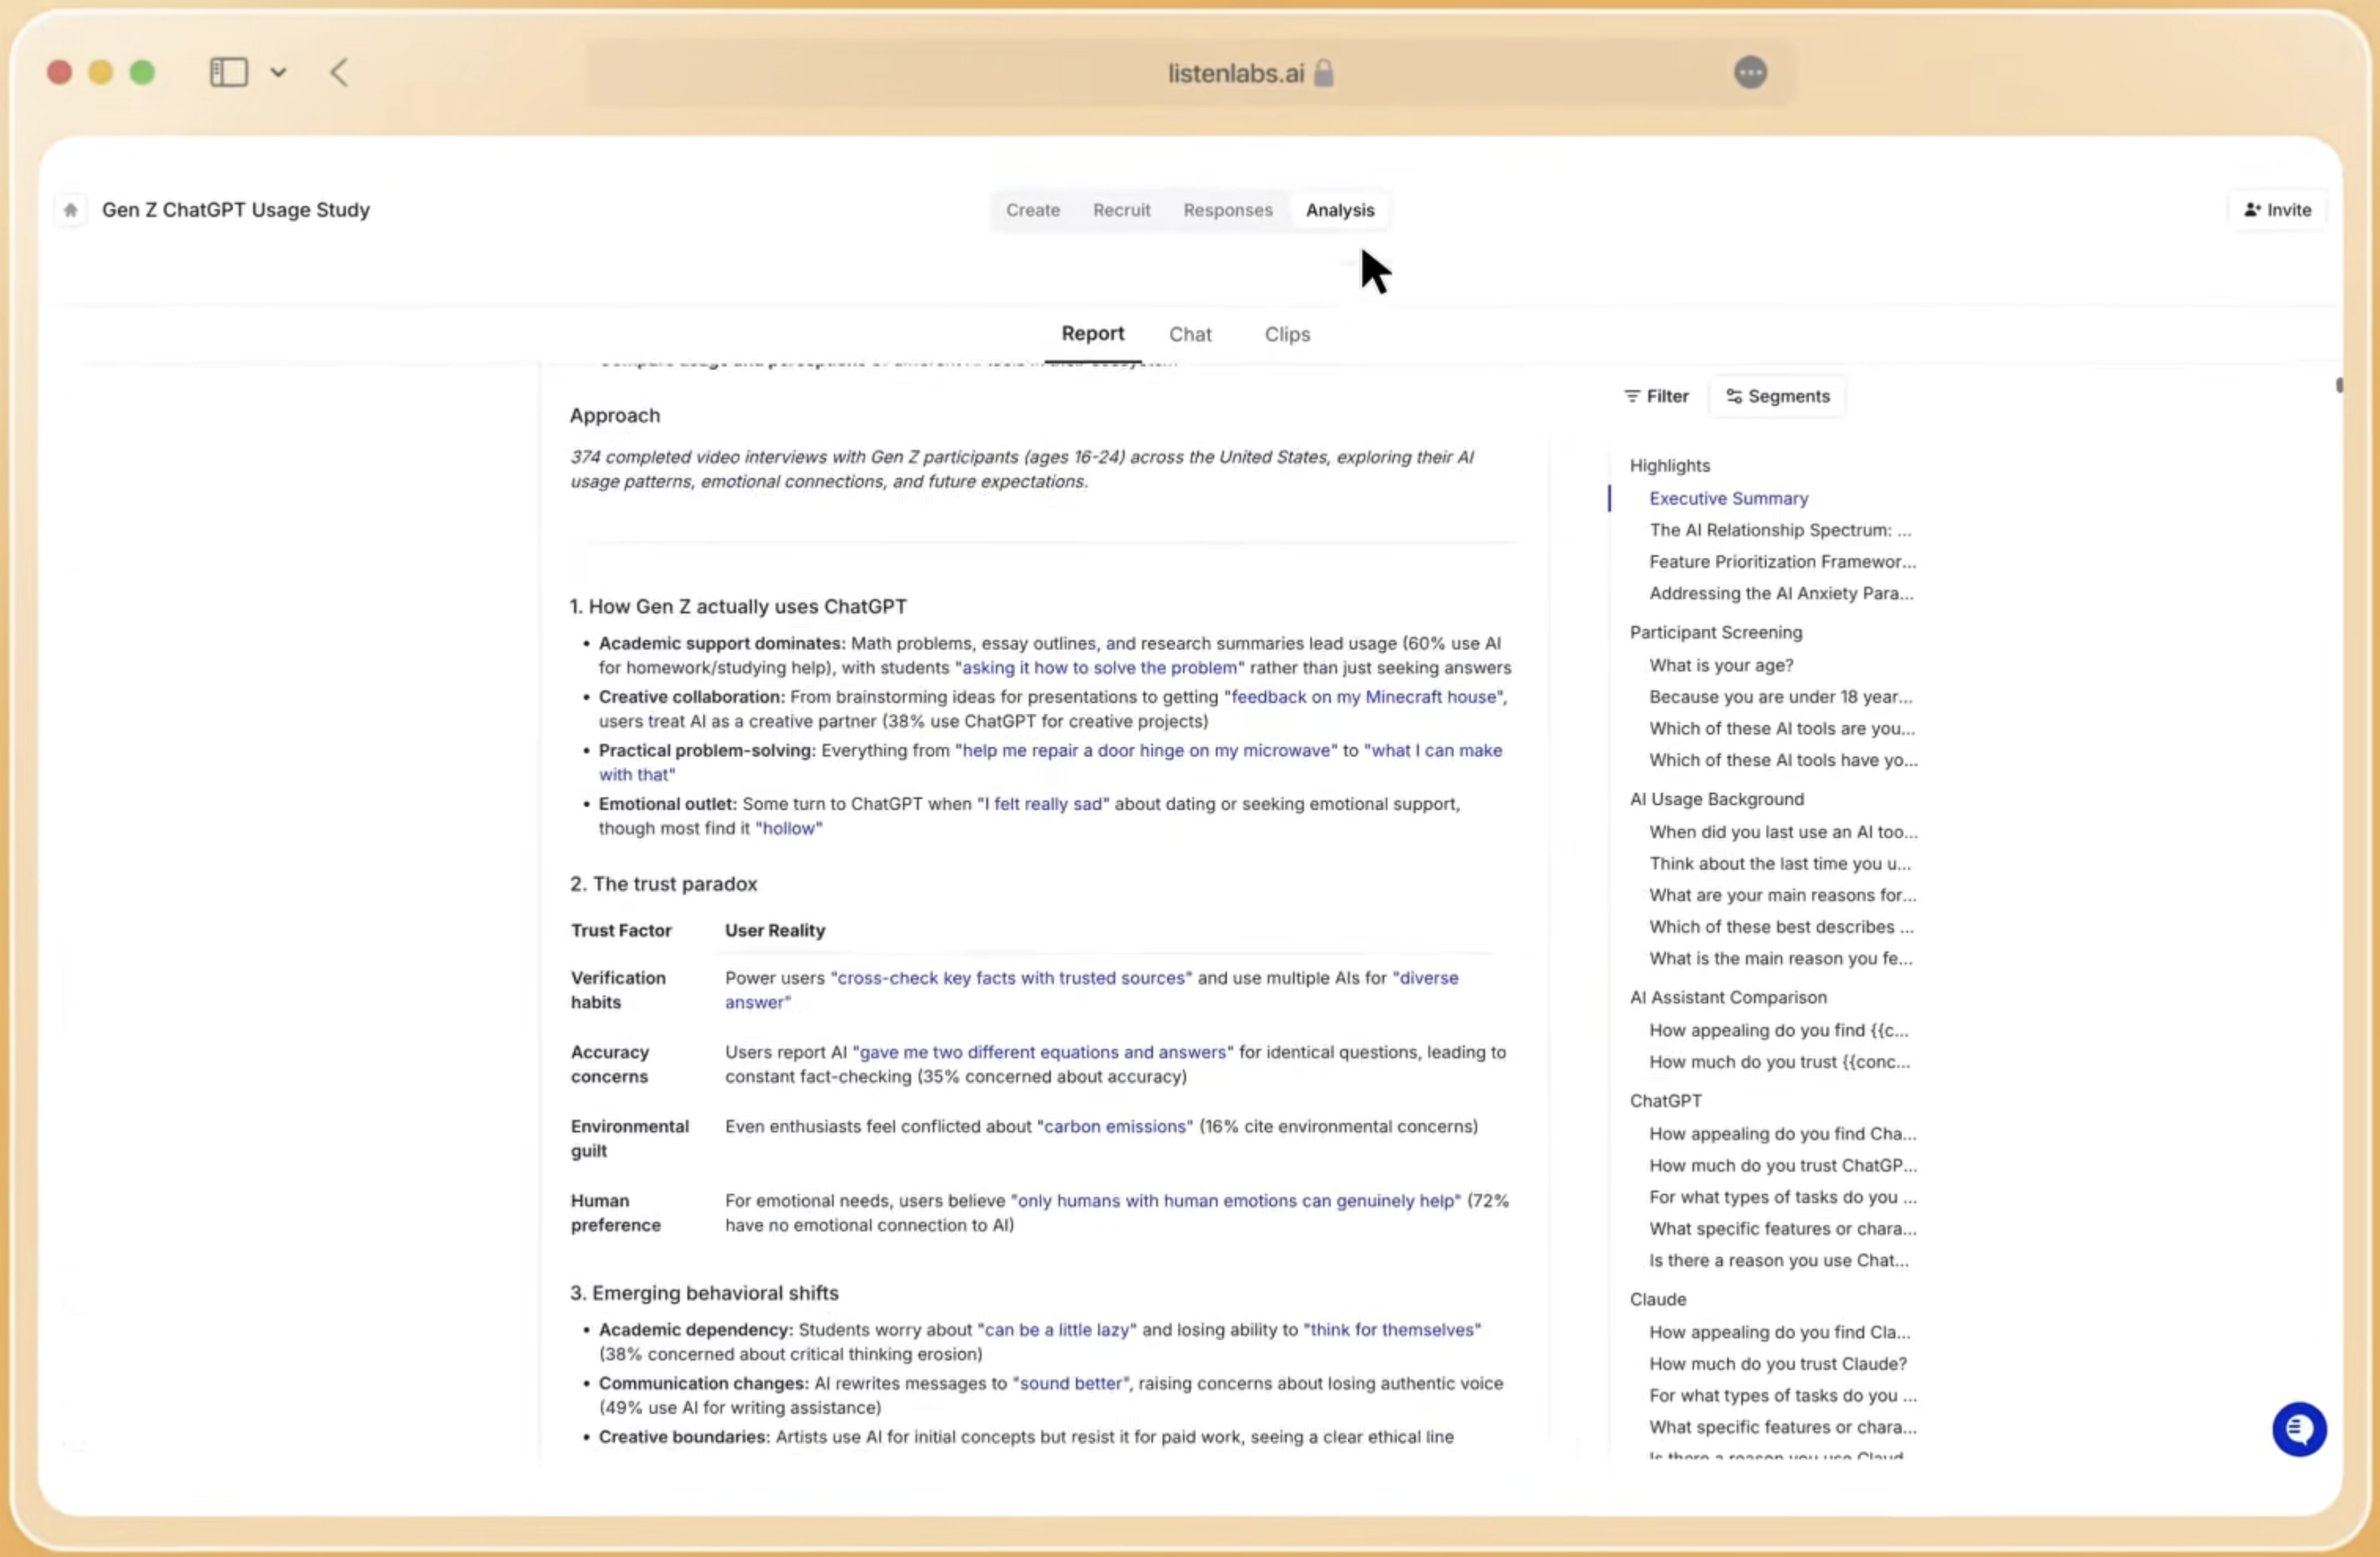This screenshot has height=1557, width=2380.
Task: Switch to the Recruit tab
Action: (x=1121, y=210)
